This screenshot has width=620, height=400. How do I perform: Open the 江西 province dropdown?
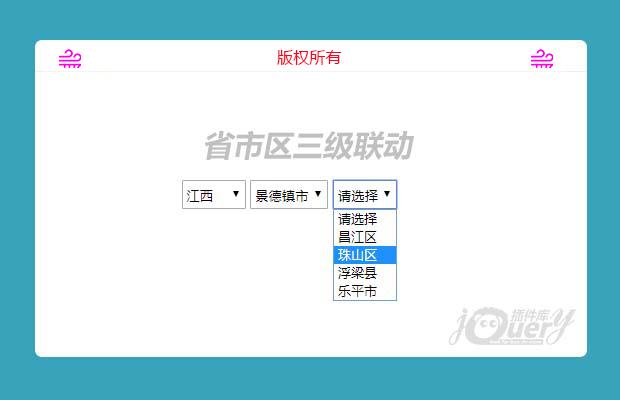click(x=214, y=194)
